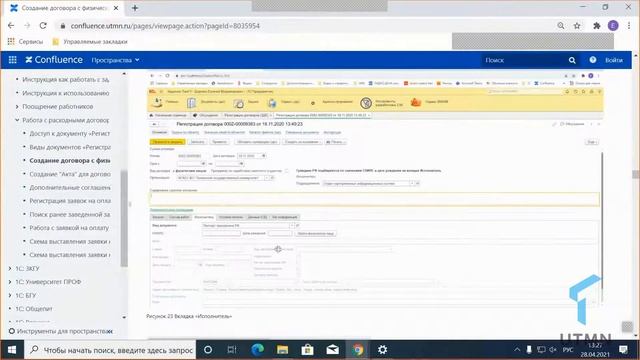Open Создание "Акта" для догово... page
Viewport: 640px width, 360px height.
[x=70, y=174]
